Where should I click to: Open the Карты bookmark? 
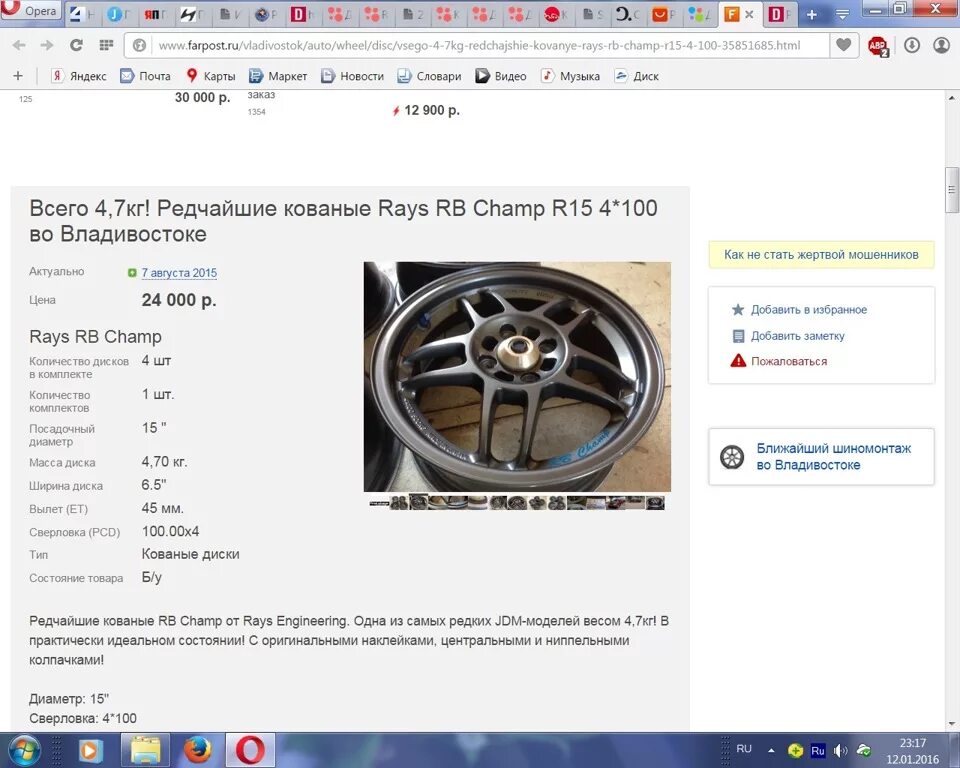point(211,76)
